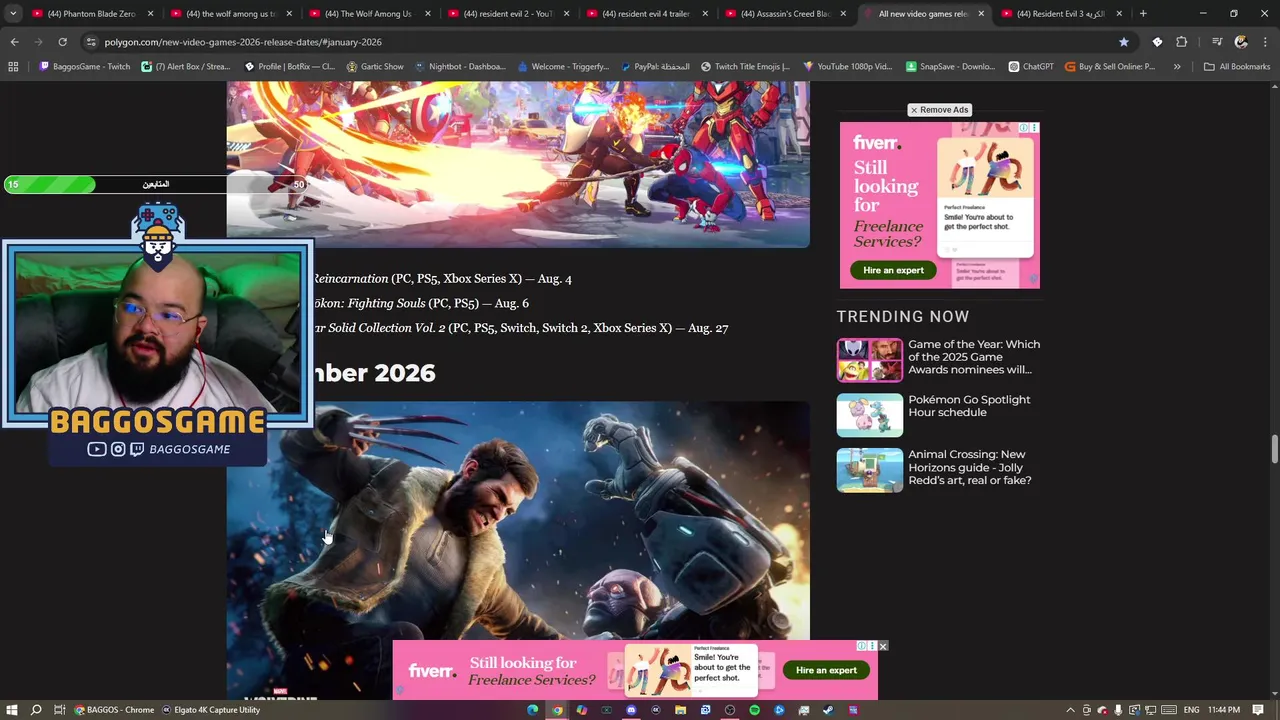Open a new tab with the plus button
This screenshot has width=1280, height=720.
1143,14
